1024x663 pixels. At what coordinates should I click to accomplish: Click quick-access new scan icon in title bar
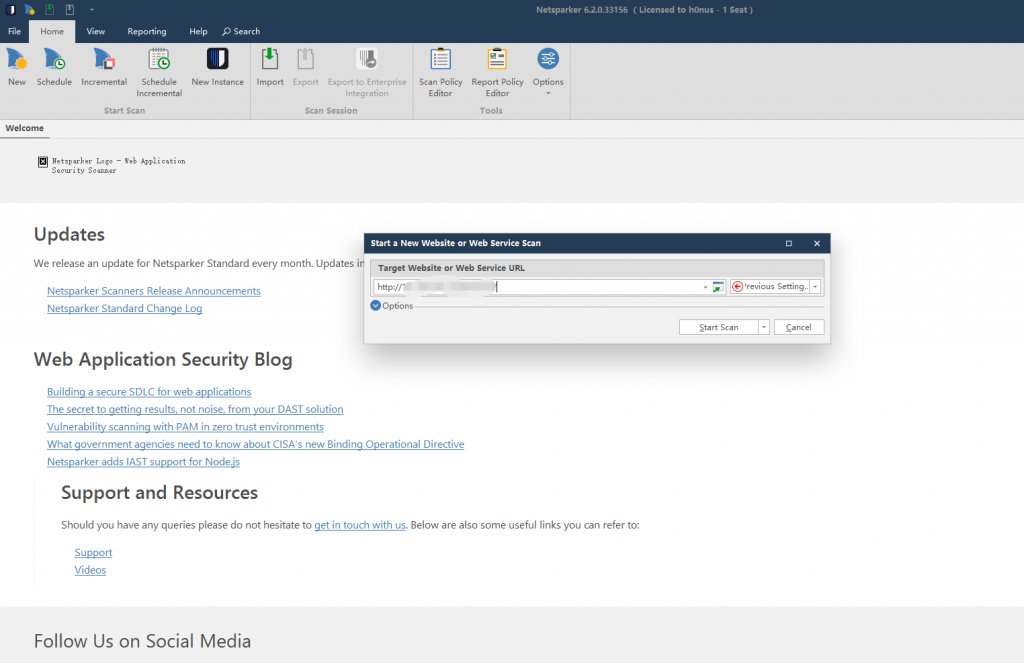pos(29,10)
